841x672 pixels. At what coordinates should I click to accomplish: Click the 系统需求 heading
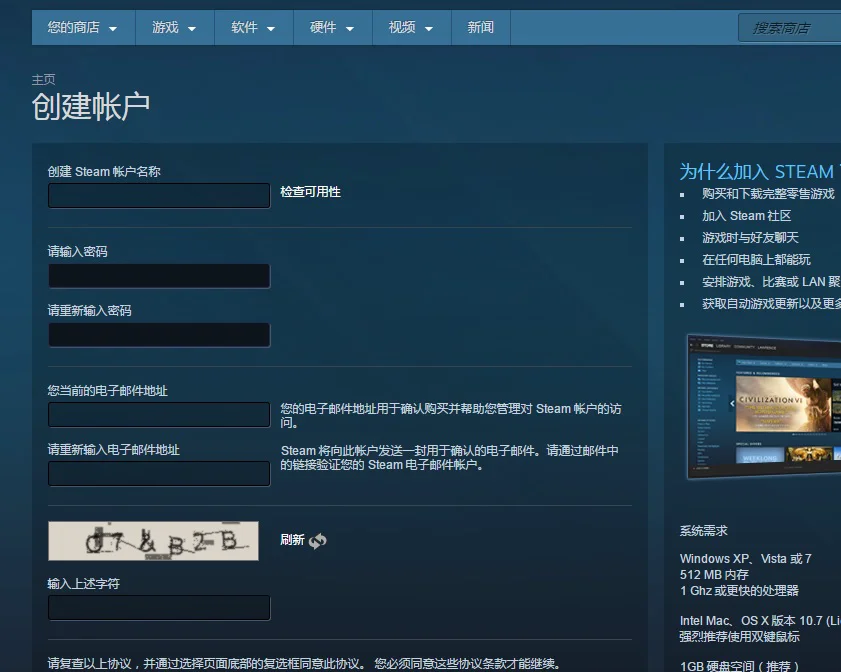pyautogui.click(x=703, y=531)
